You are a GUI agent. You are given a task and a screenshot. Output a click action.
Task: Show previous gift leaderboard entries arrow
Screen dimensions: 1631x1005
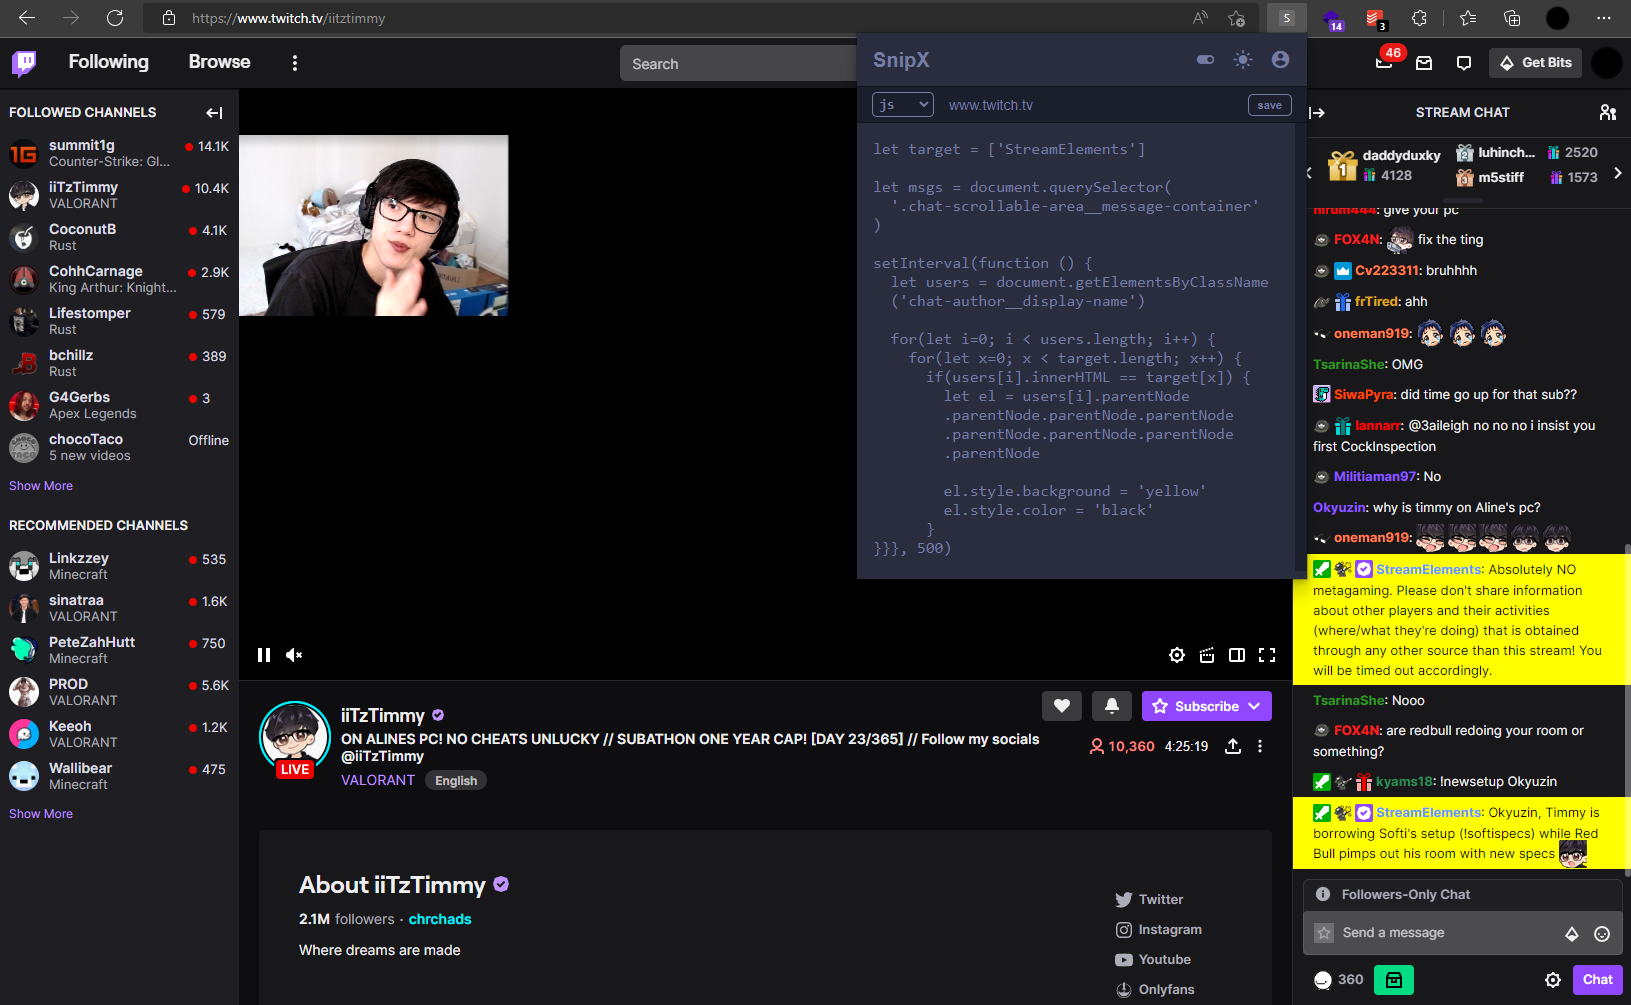coord(1309,173)
